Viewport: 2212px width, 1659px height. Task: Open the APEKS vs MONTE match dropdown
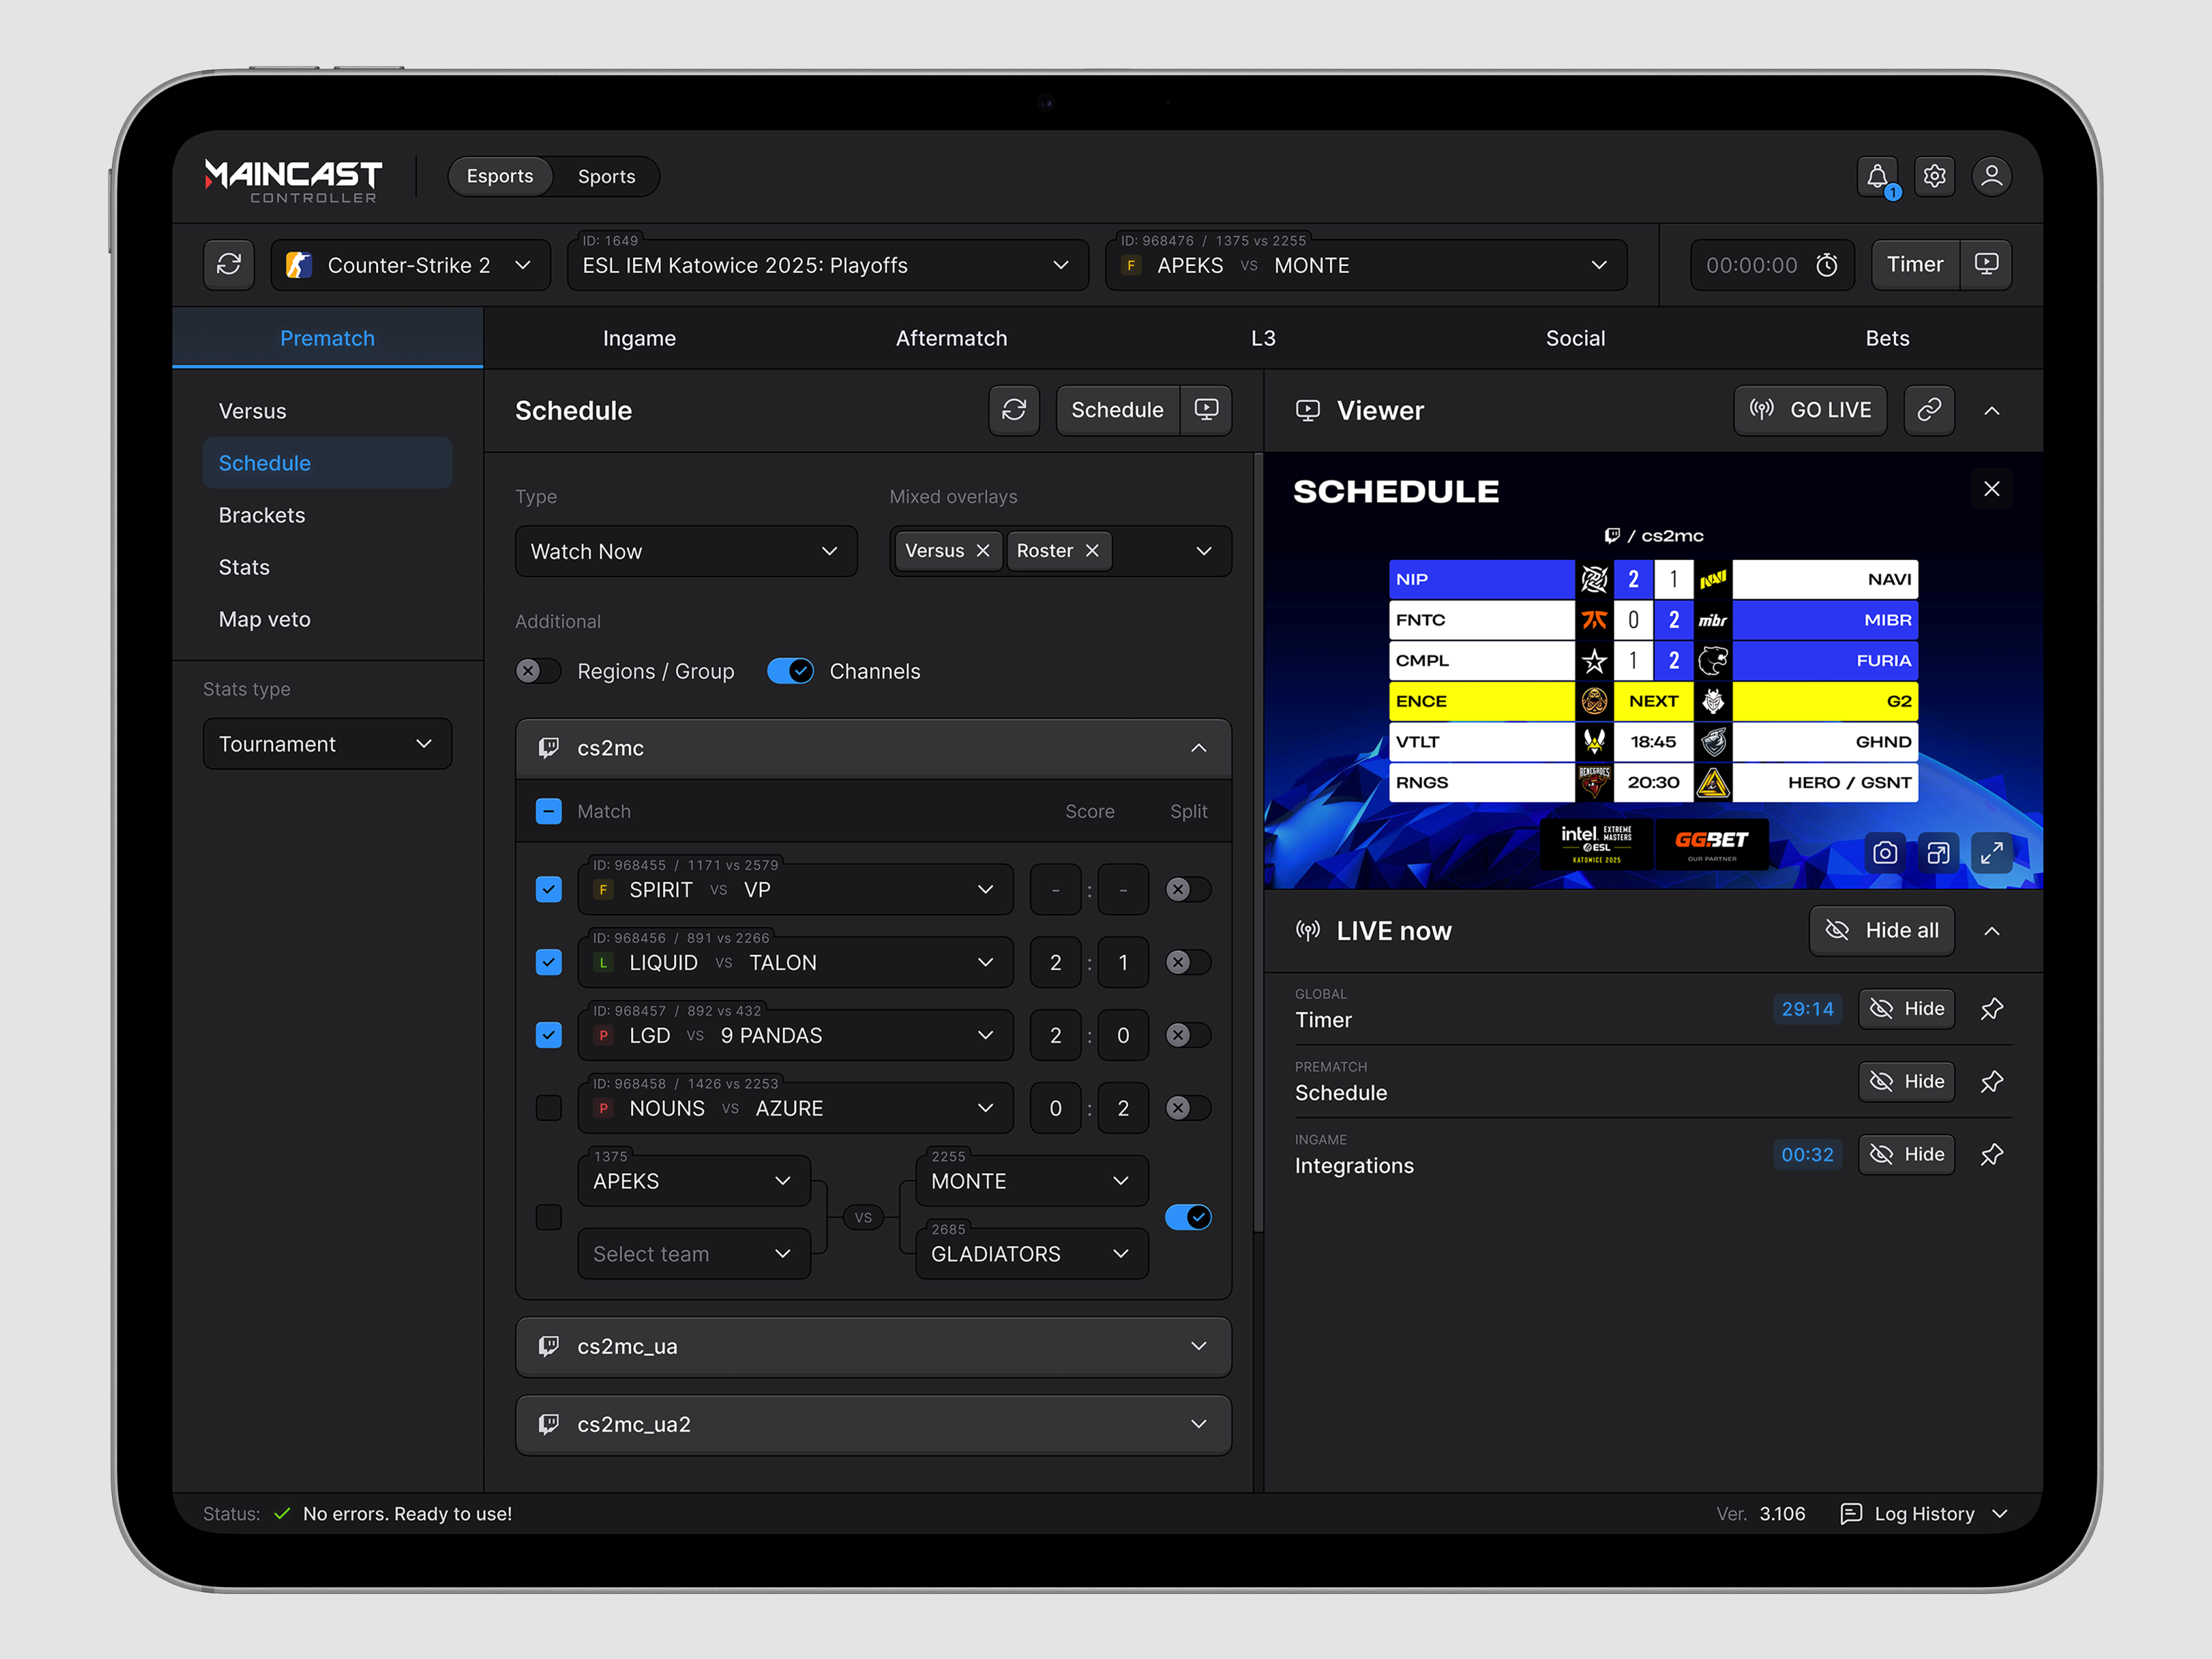tap(1366, 265)
